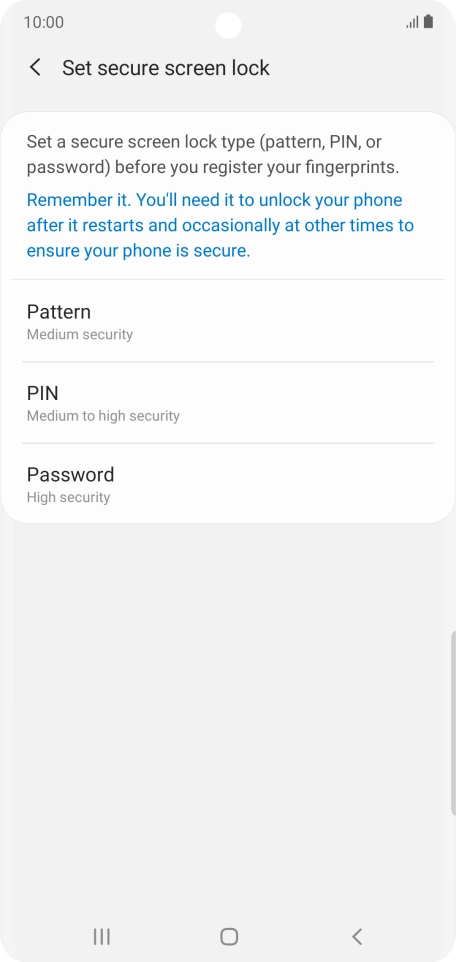
Task: Tap the "Medium security" subtitle under Pattern
Action: 80,334
